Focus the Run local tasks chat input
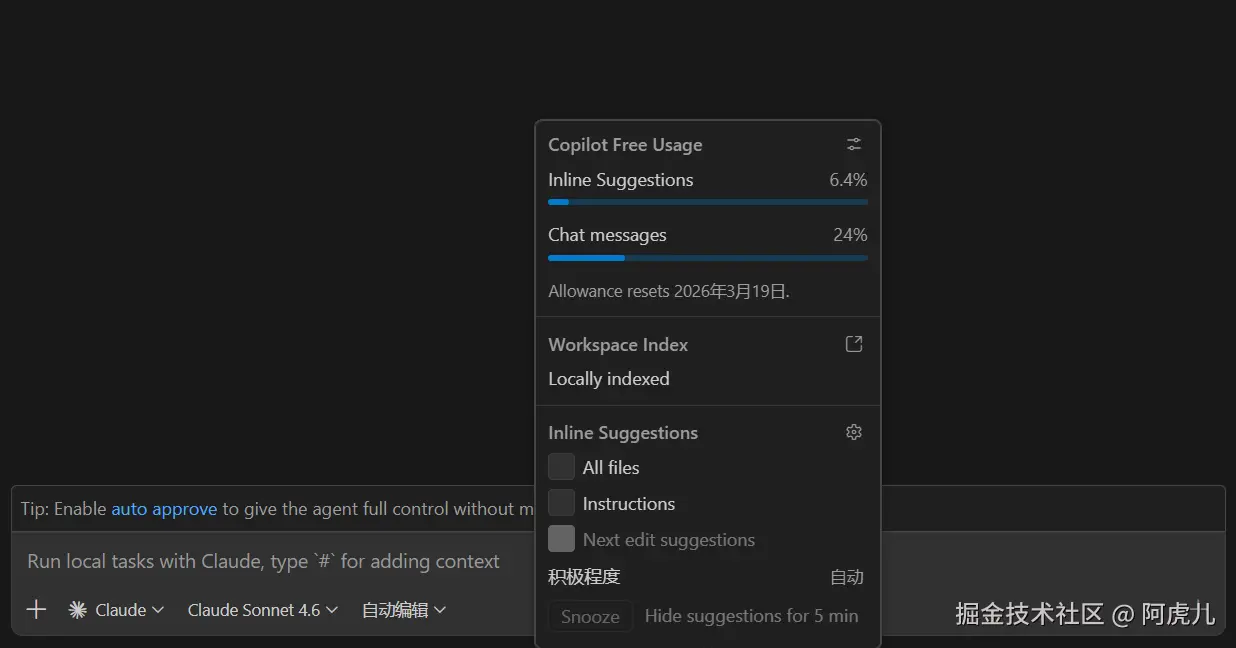 click(264, 562)
